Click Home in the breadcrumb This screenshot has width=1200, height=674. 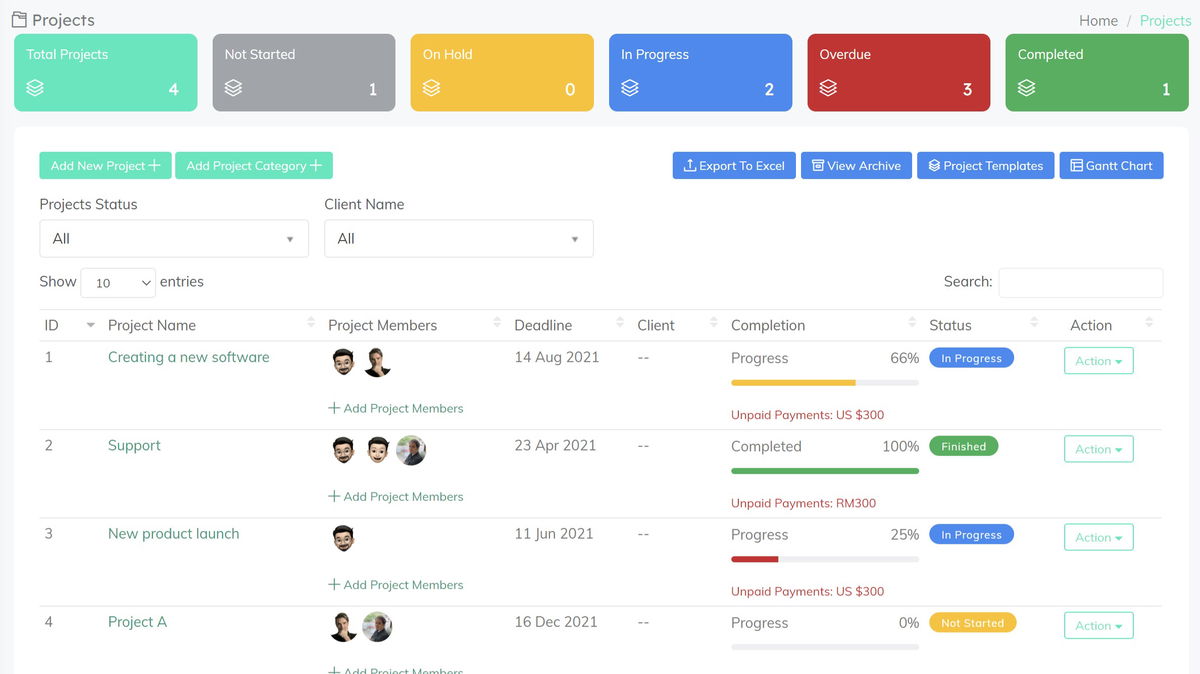point(1098,20)
